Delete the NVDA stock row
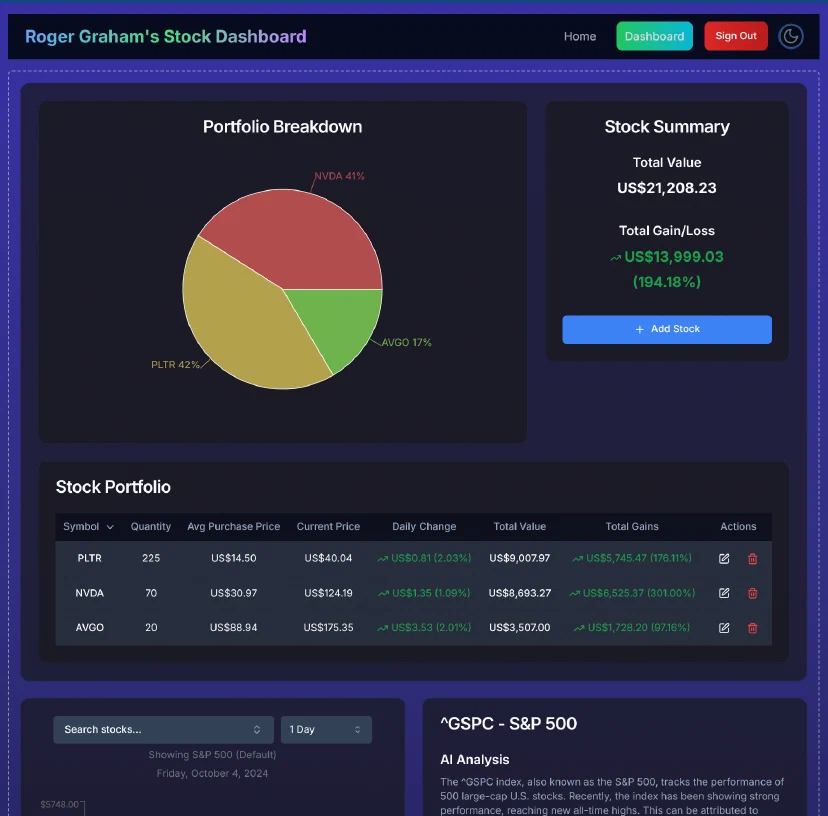Image resolution: width=828 pixels, height=816 pixels. 752,593
